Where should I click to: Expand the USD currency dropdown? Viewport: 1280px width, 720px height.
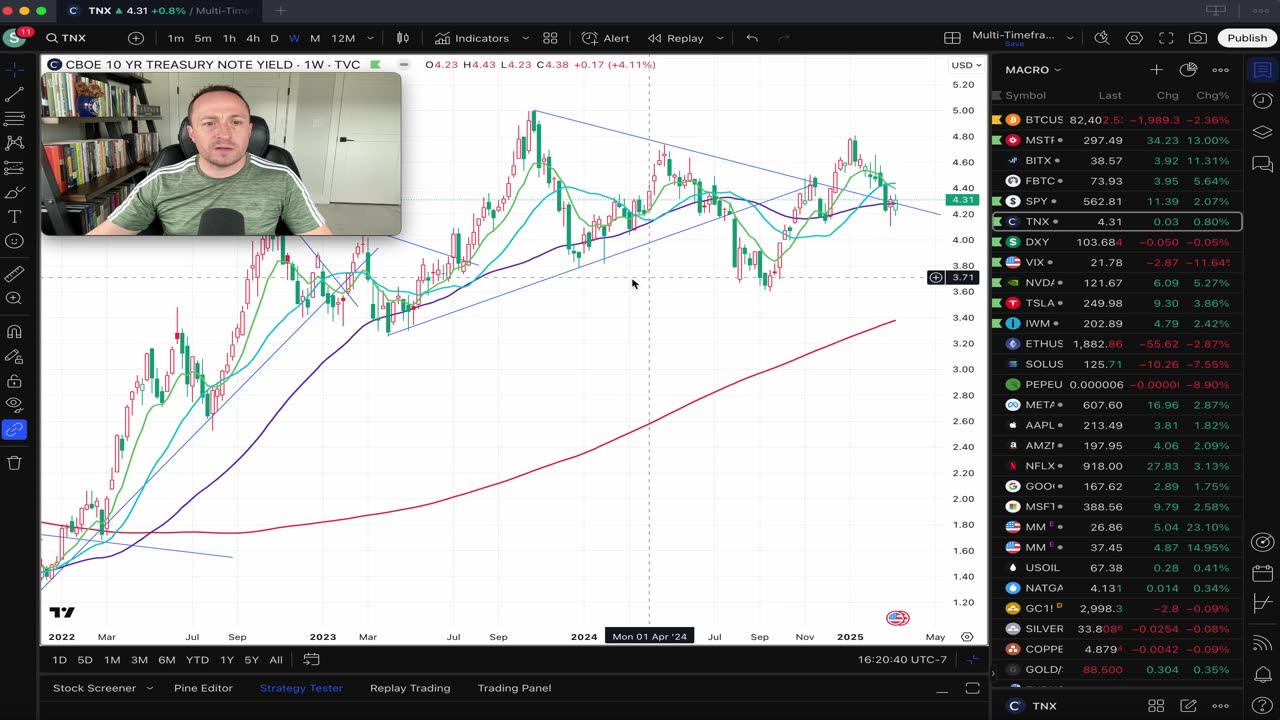[966, 65]
